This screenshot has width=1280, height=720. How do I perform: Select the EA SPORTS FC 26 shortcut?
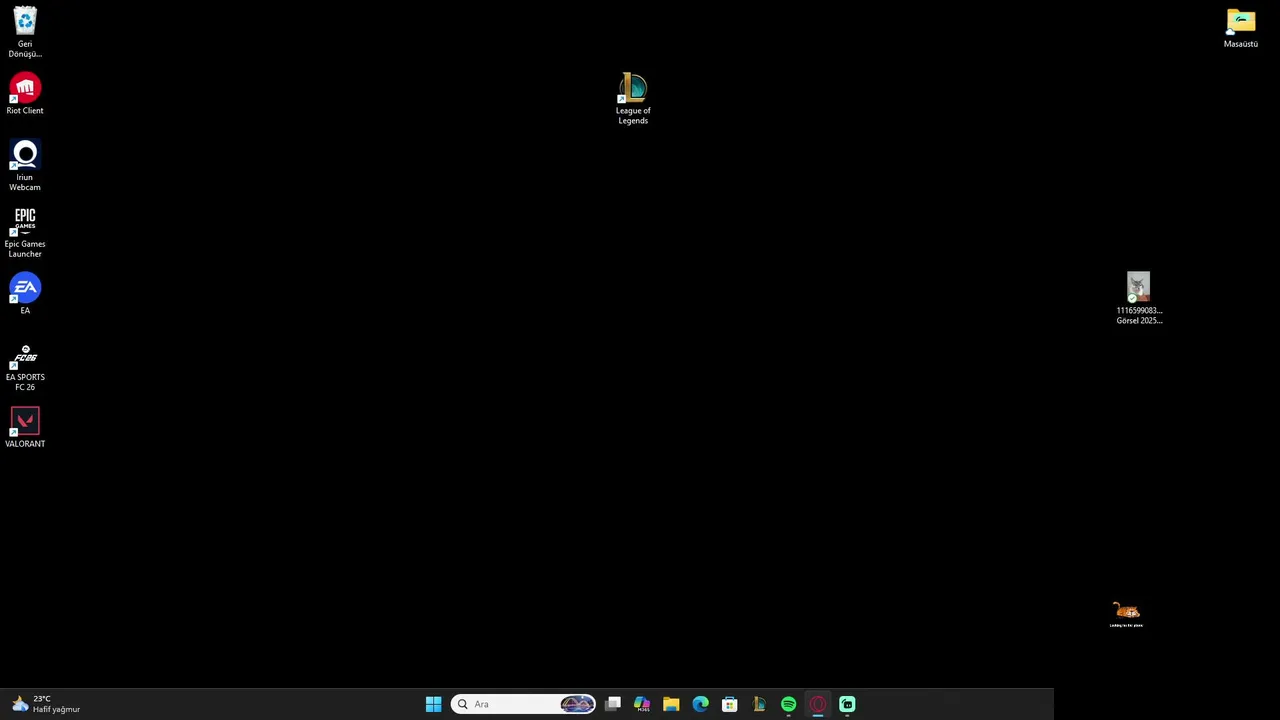(x=25, y=367)
